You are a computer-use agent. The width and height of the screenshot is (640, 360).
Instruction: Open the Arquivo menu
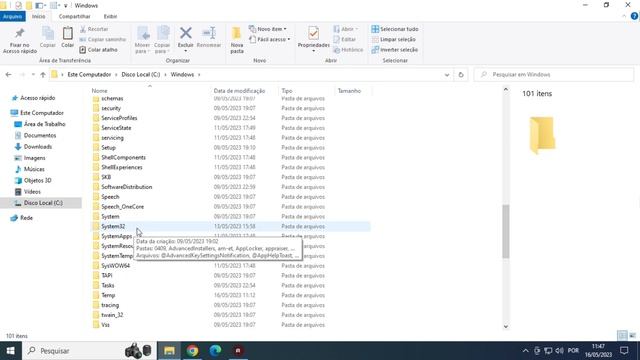[x=13, y=17]
